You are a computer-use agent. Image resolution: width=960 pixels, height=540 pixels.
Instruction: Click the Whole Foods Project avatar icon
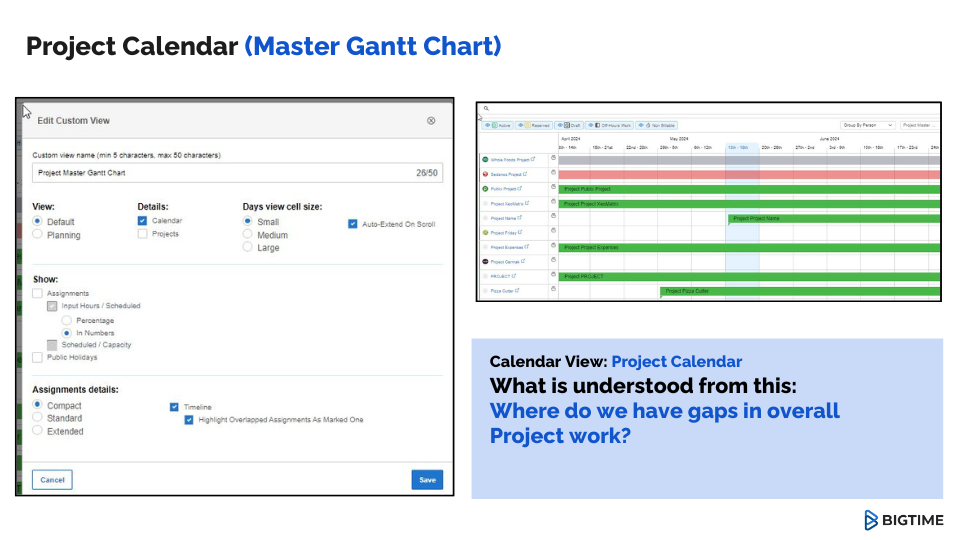click(486, 159)
